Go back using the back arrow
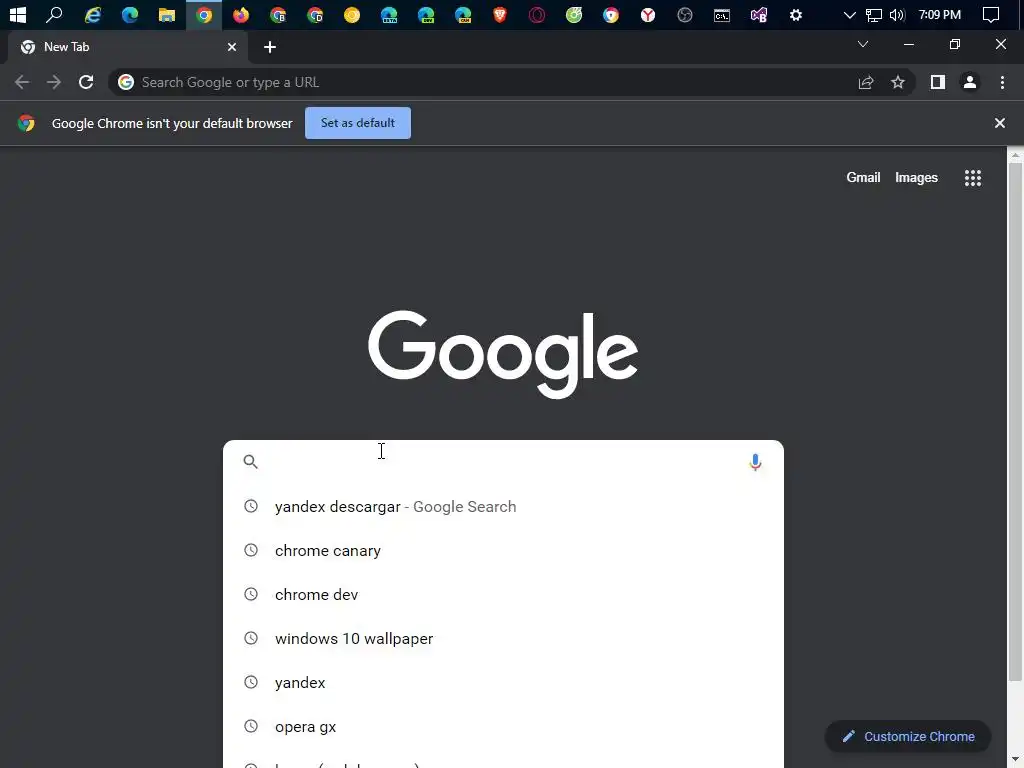The width and height of the screenshot is (1024, 768). [x=22, y=82]
